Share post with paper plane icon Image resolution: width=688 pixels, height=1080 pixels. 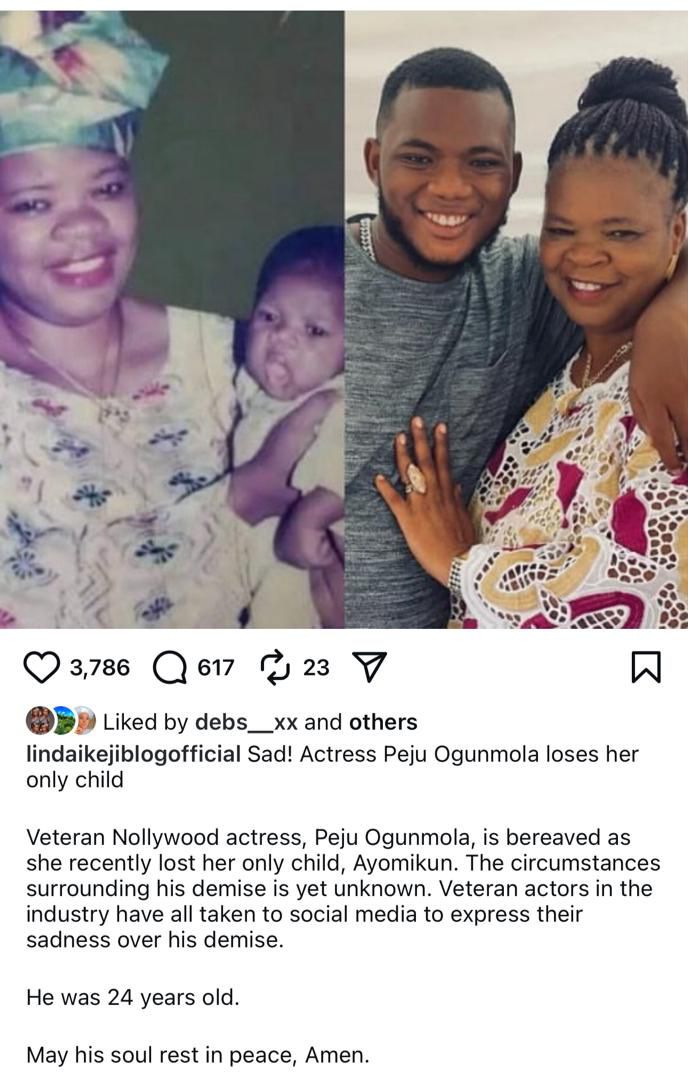click(369, 667)
